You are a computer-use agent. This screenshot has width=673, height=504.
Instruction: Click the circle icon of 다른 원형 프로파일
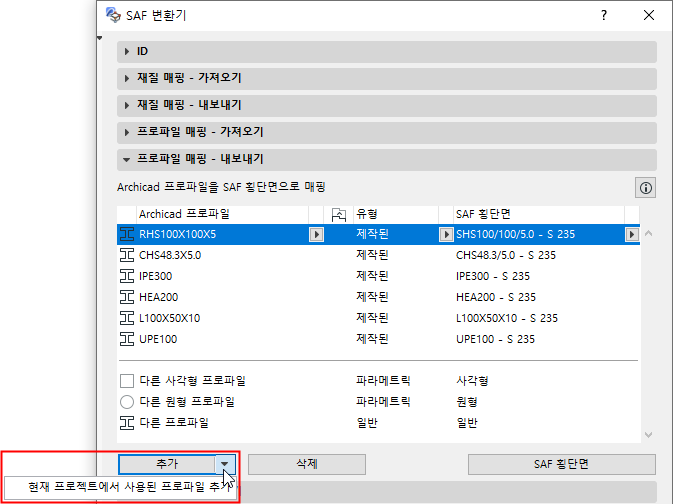[127, 402]
